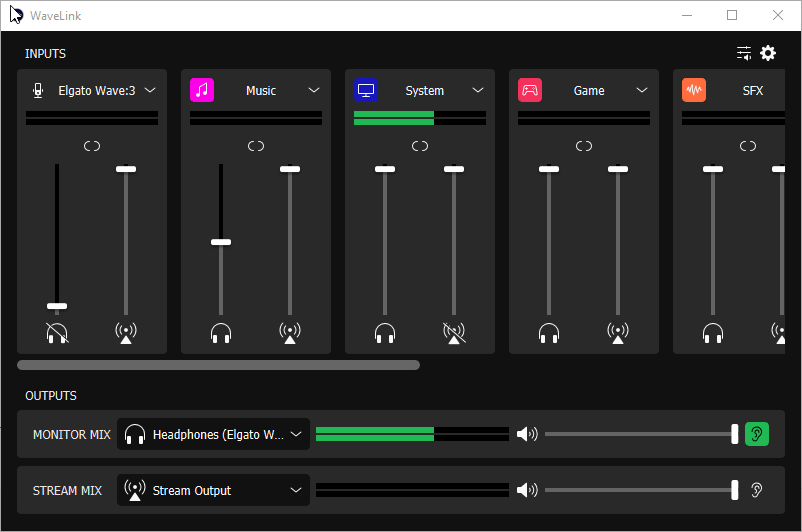Open Stream Mix Stream Output dropdown

coord(213,490)
